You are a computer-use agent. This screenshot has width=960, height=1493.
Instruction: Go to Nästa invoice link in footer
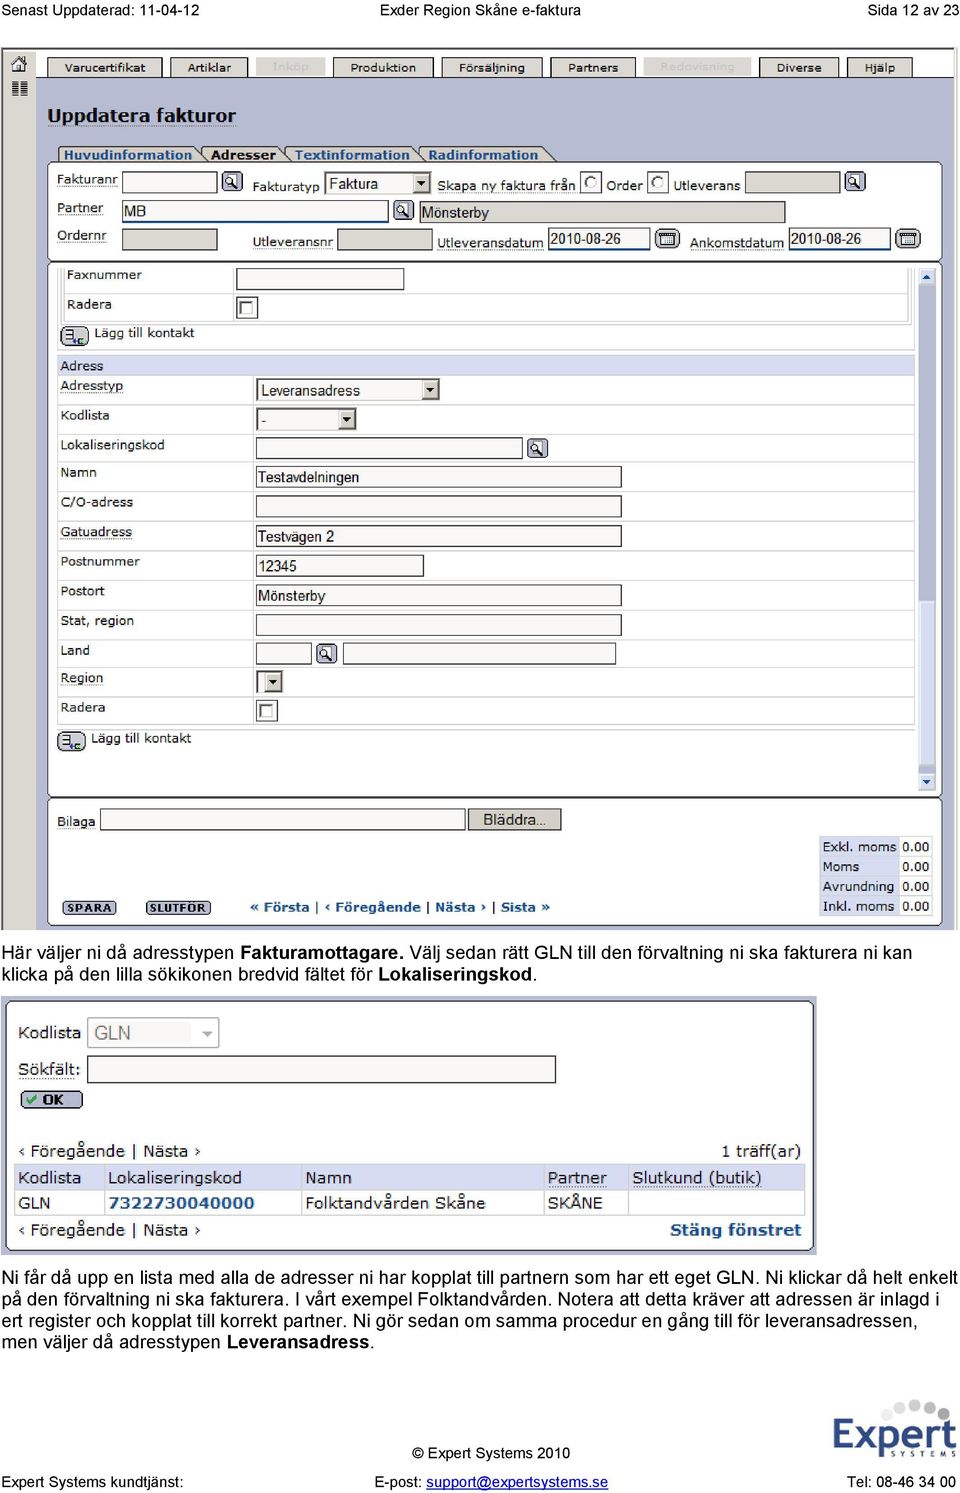460,907
